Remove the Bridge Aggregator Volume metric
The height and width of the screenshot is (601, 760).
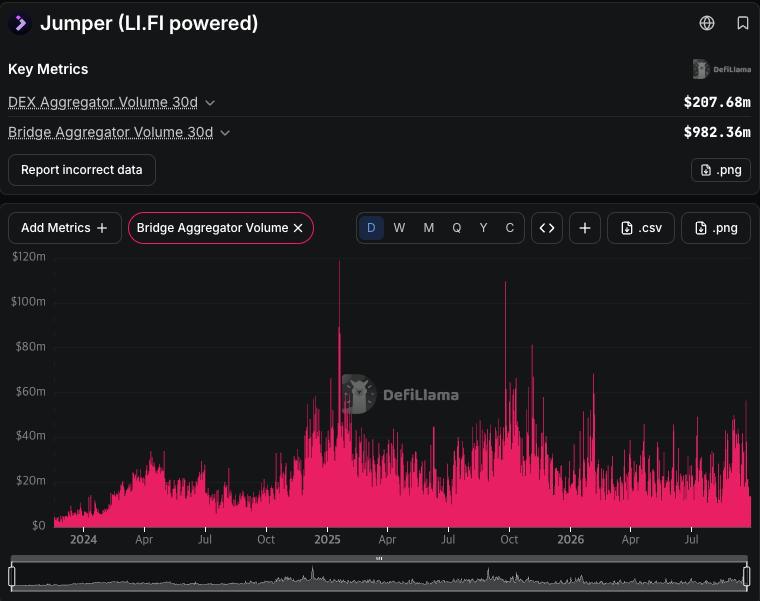click(298, 228)
